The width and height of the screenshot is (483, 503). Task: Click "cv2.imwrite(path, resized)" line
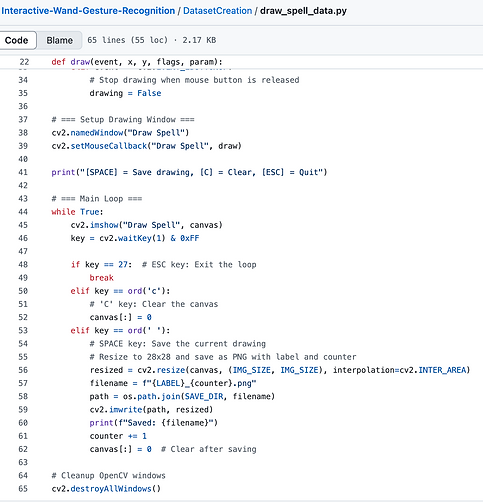151,409
